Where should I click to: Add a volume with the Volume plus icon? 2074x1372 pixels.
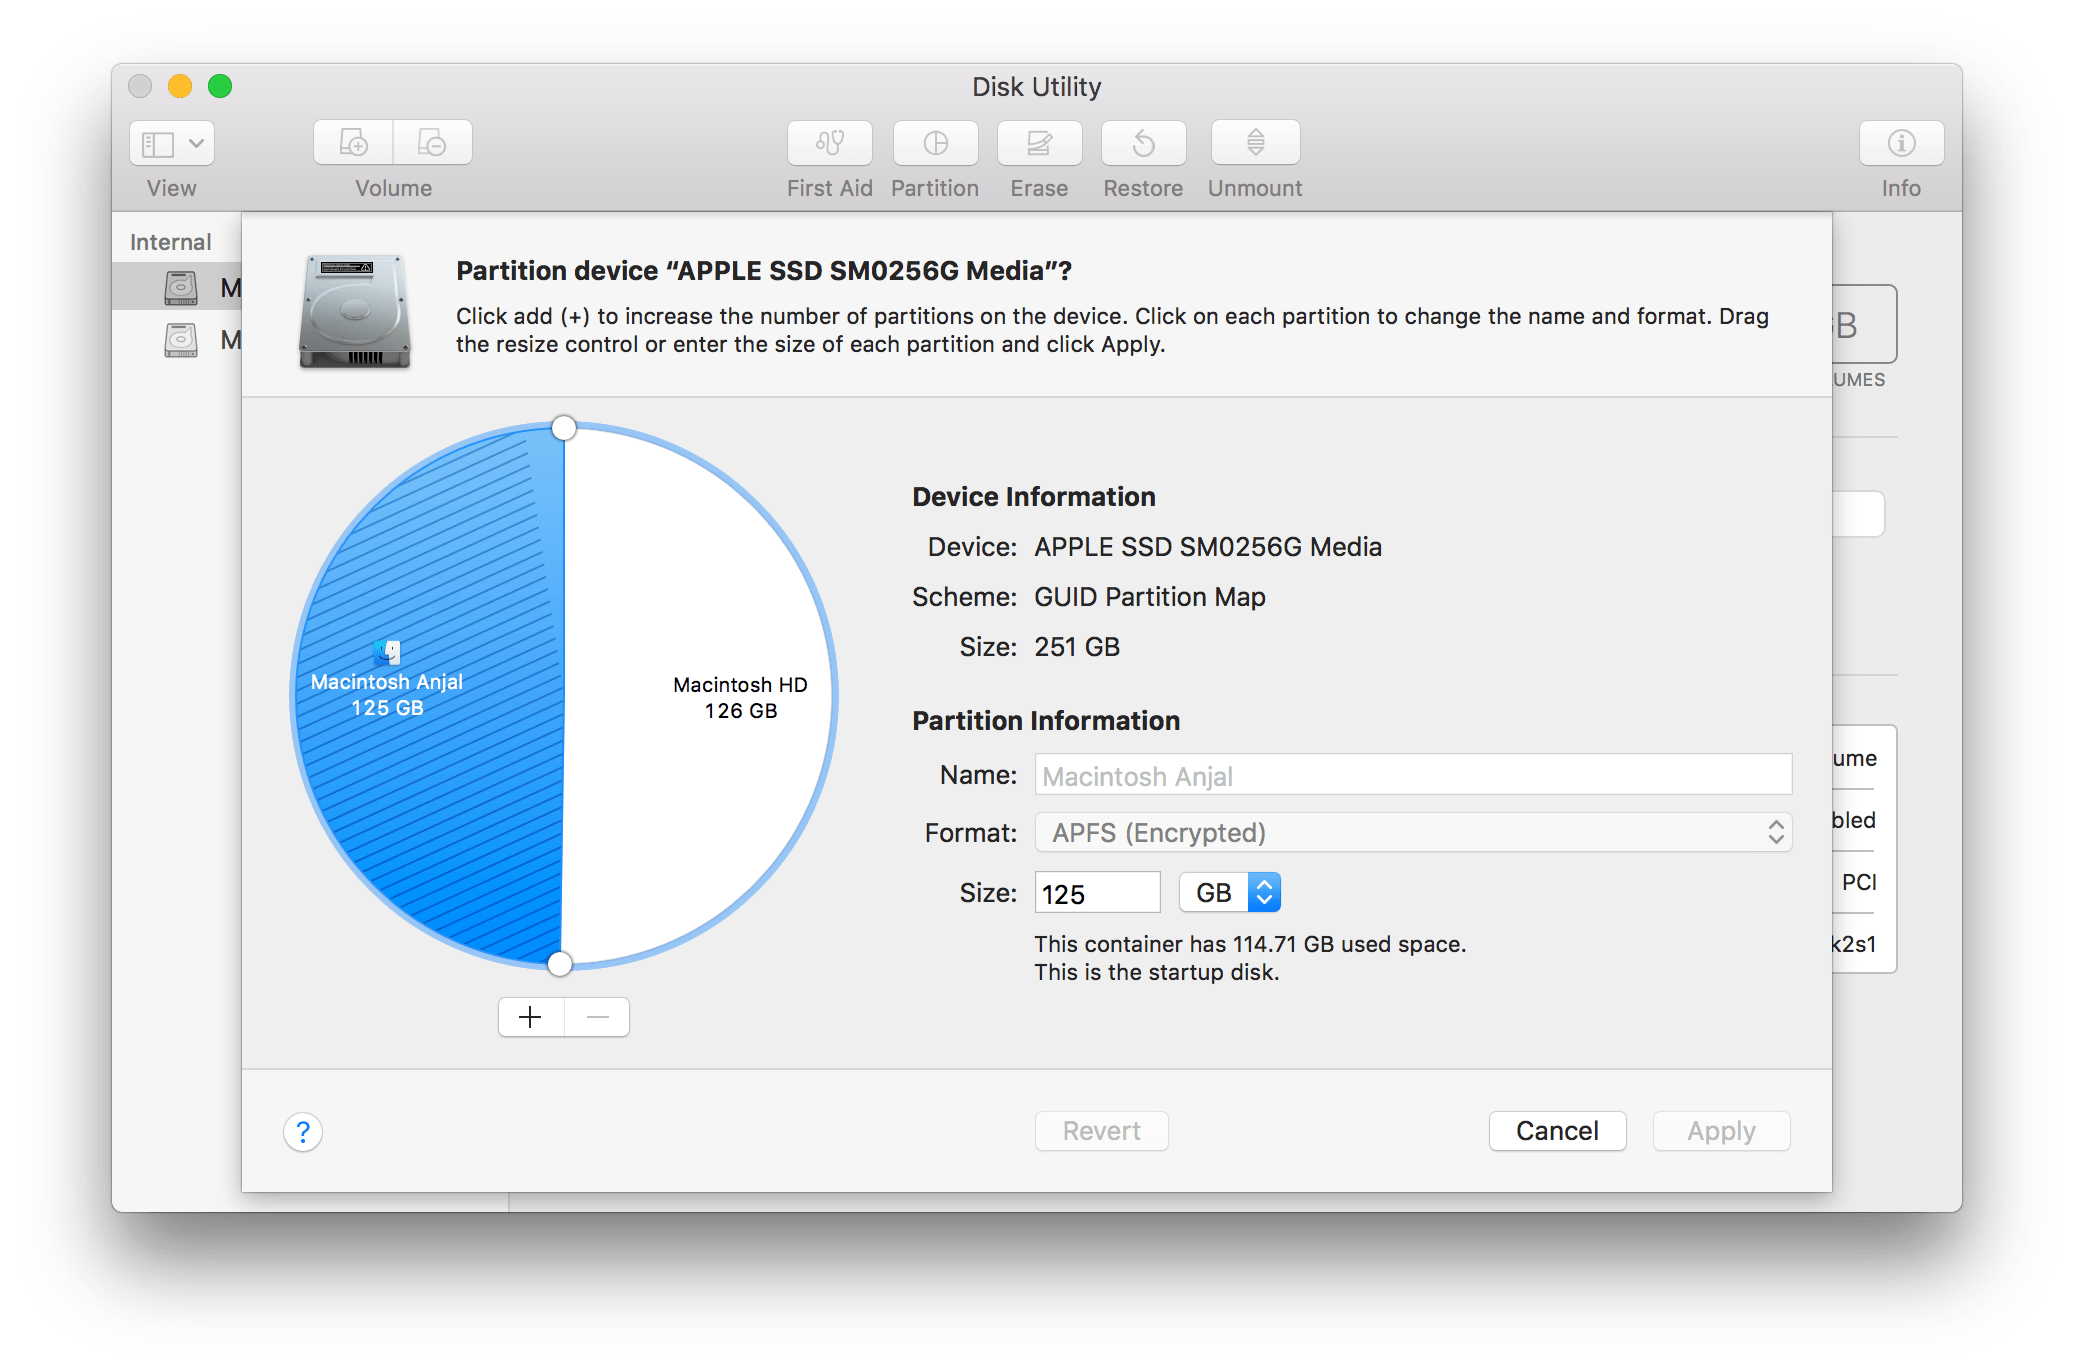[x=352, y=142]
